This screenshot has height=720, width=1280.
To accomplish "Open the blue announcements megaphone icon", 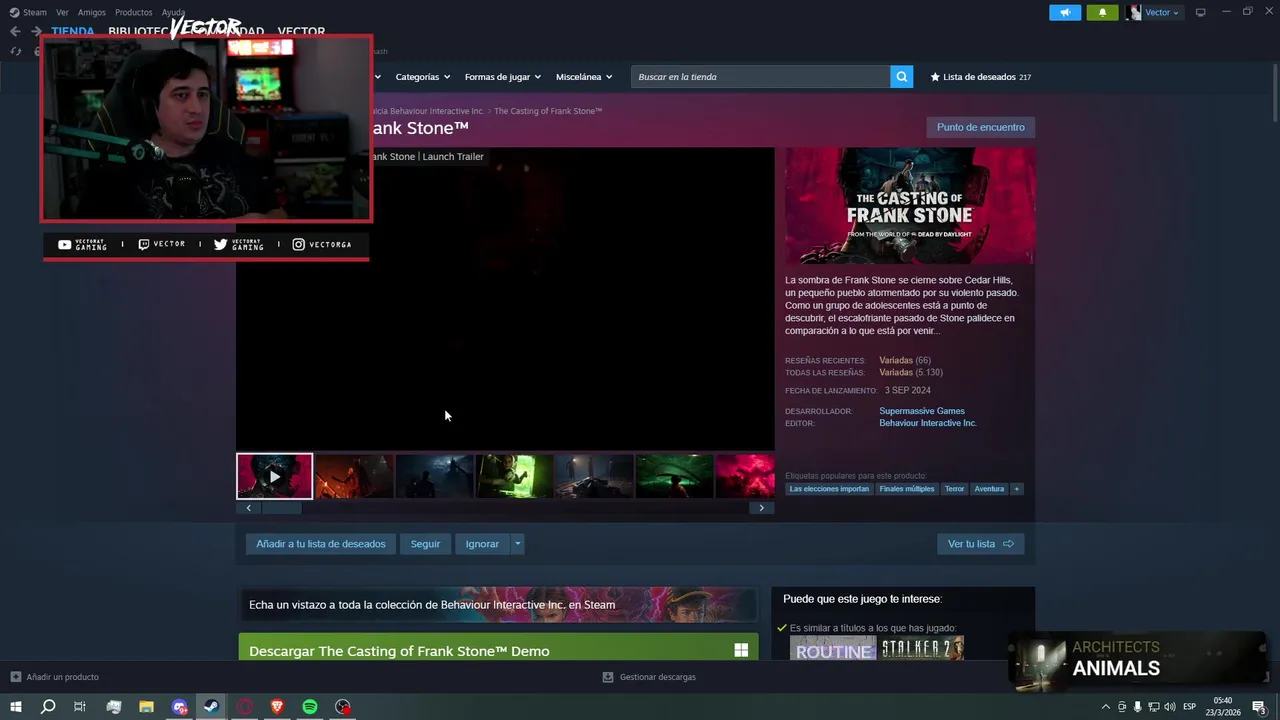I will click(x=1065, y=12).
